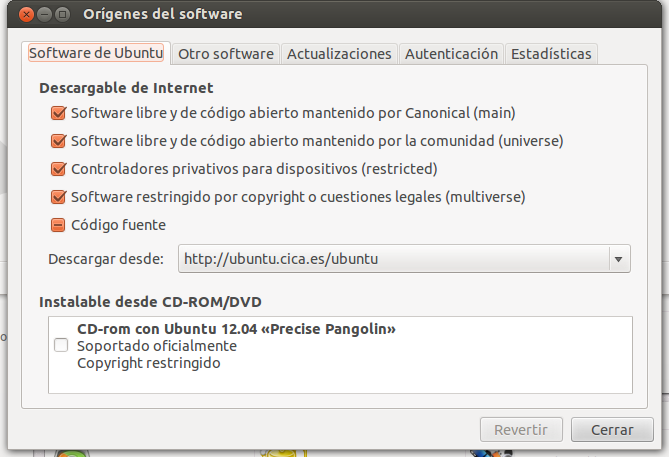Viewport: 669px width, 457px height.
Task: Select the Autenticación tab
Action: (451, 54)
